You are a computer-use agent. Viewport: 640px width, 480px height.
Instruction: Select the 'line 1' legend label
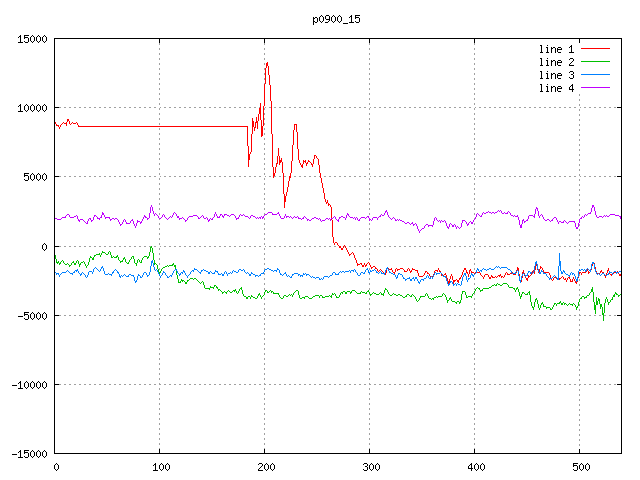tap(557, 49)
